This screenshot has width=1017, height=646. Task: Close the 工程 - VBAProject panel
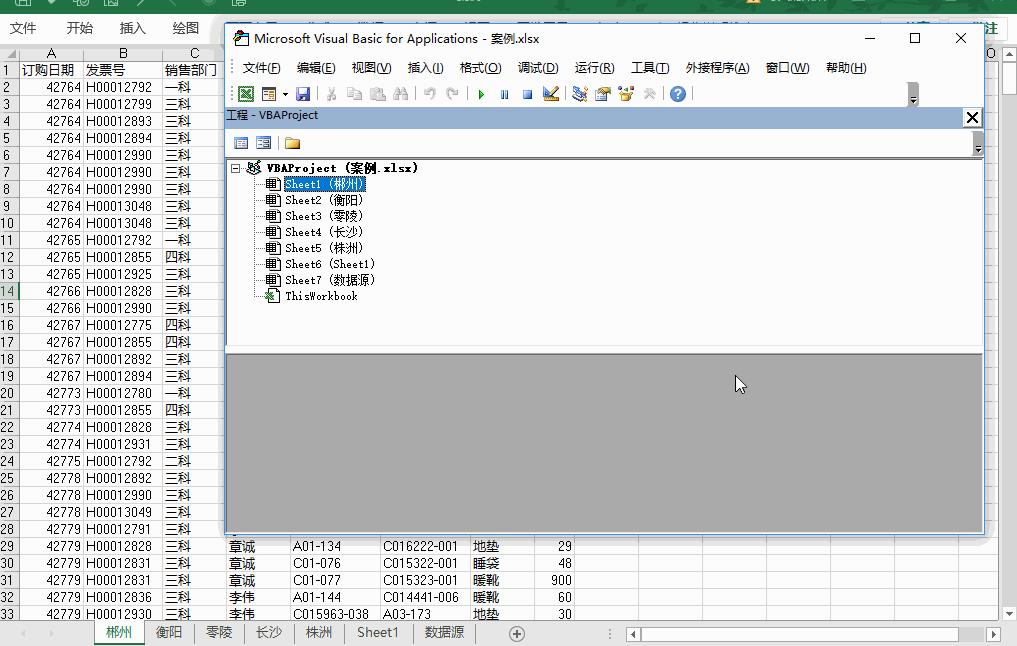pos(971,117)
